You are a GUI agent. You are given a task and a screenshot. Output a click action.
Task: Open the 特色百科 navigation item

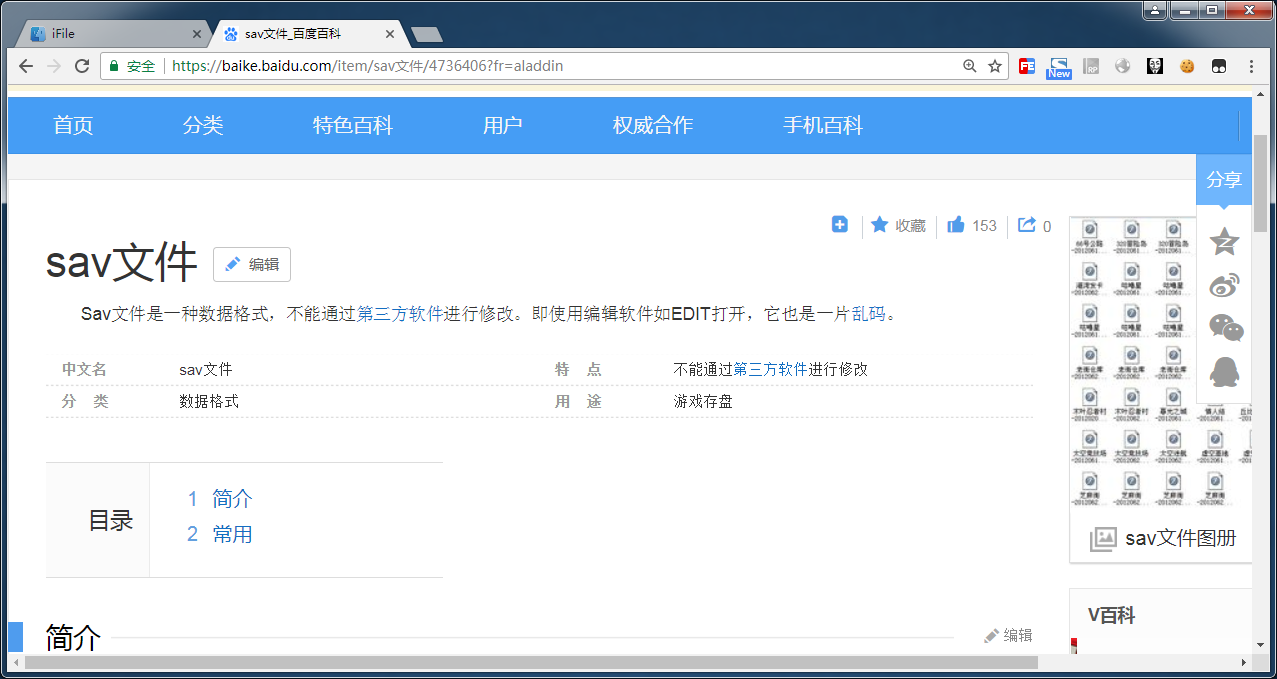point(353,125)
